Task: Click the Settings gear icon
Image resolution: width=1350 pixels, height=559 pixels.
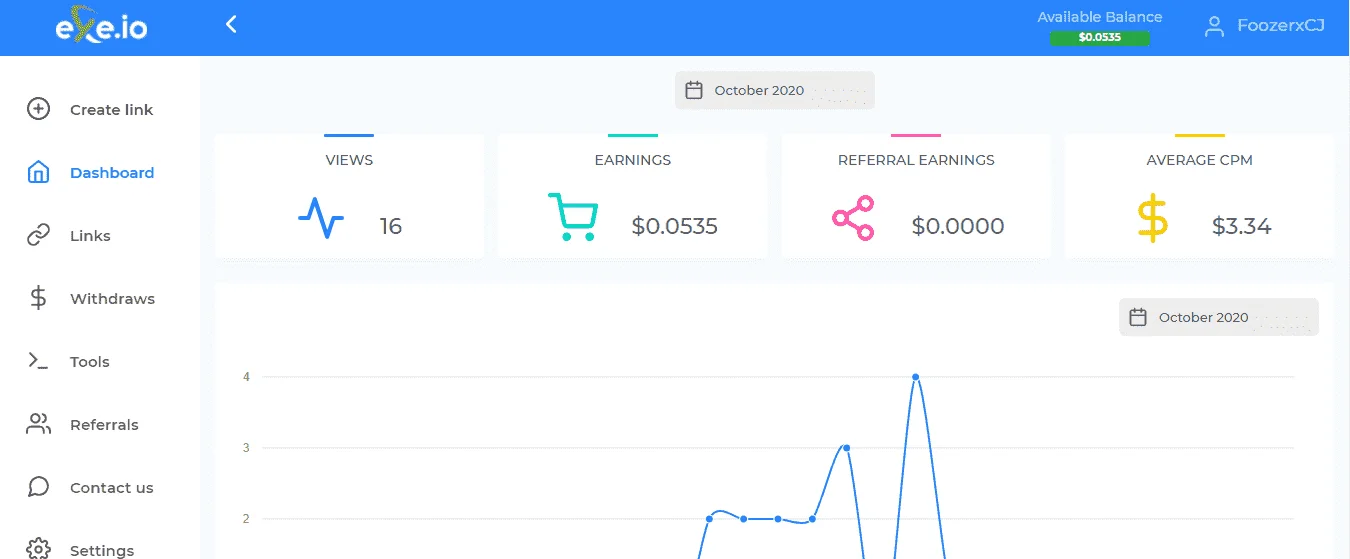Action: (38, 548)
